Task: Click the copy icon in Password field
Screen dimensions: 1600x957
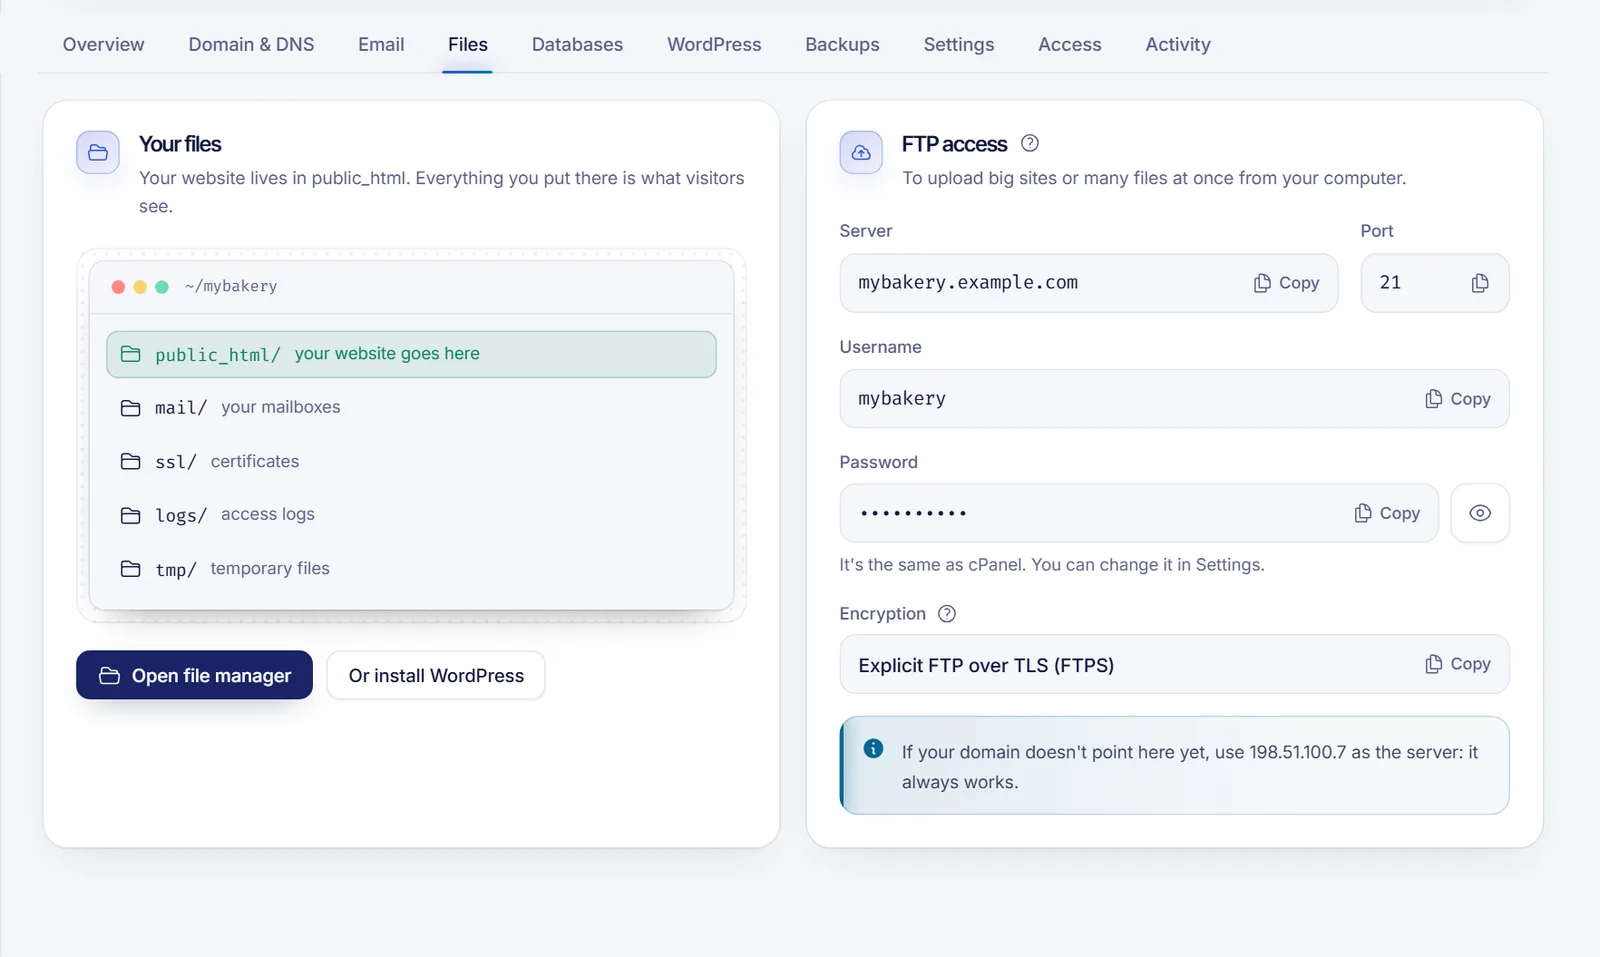Action: pyautogui.click(x=1362, y=513)
